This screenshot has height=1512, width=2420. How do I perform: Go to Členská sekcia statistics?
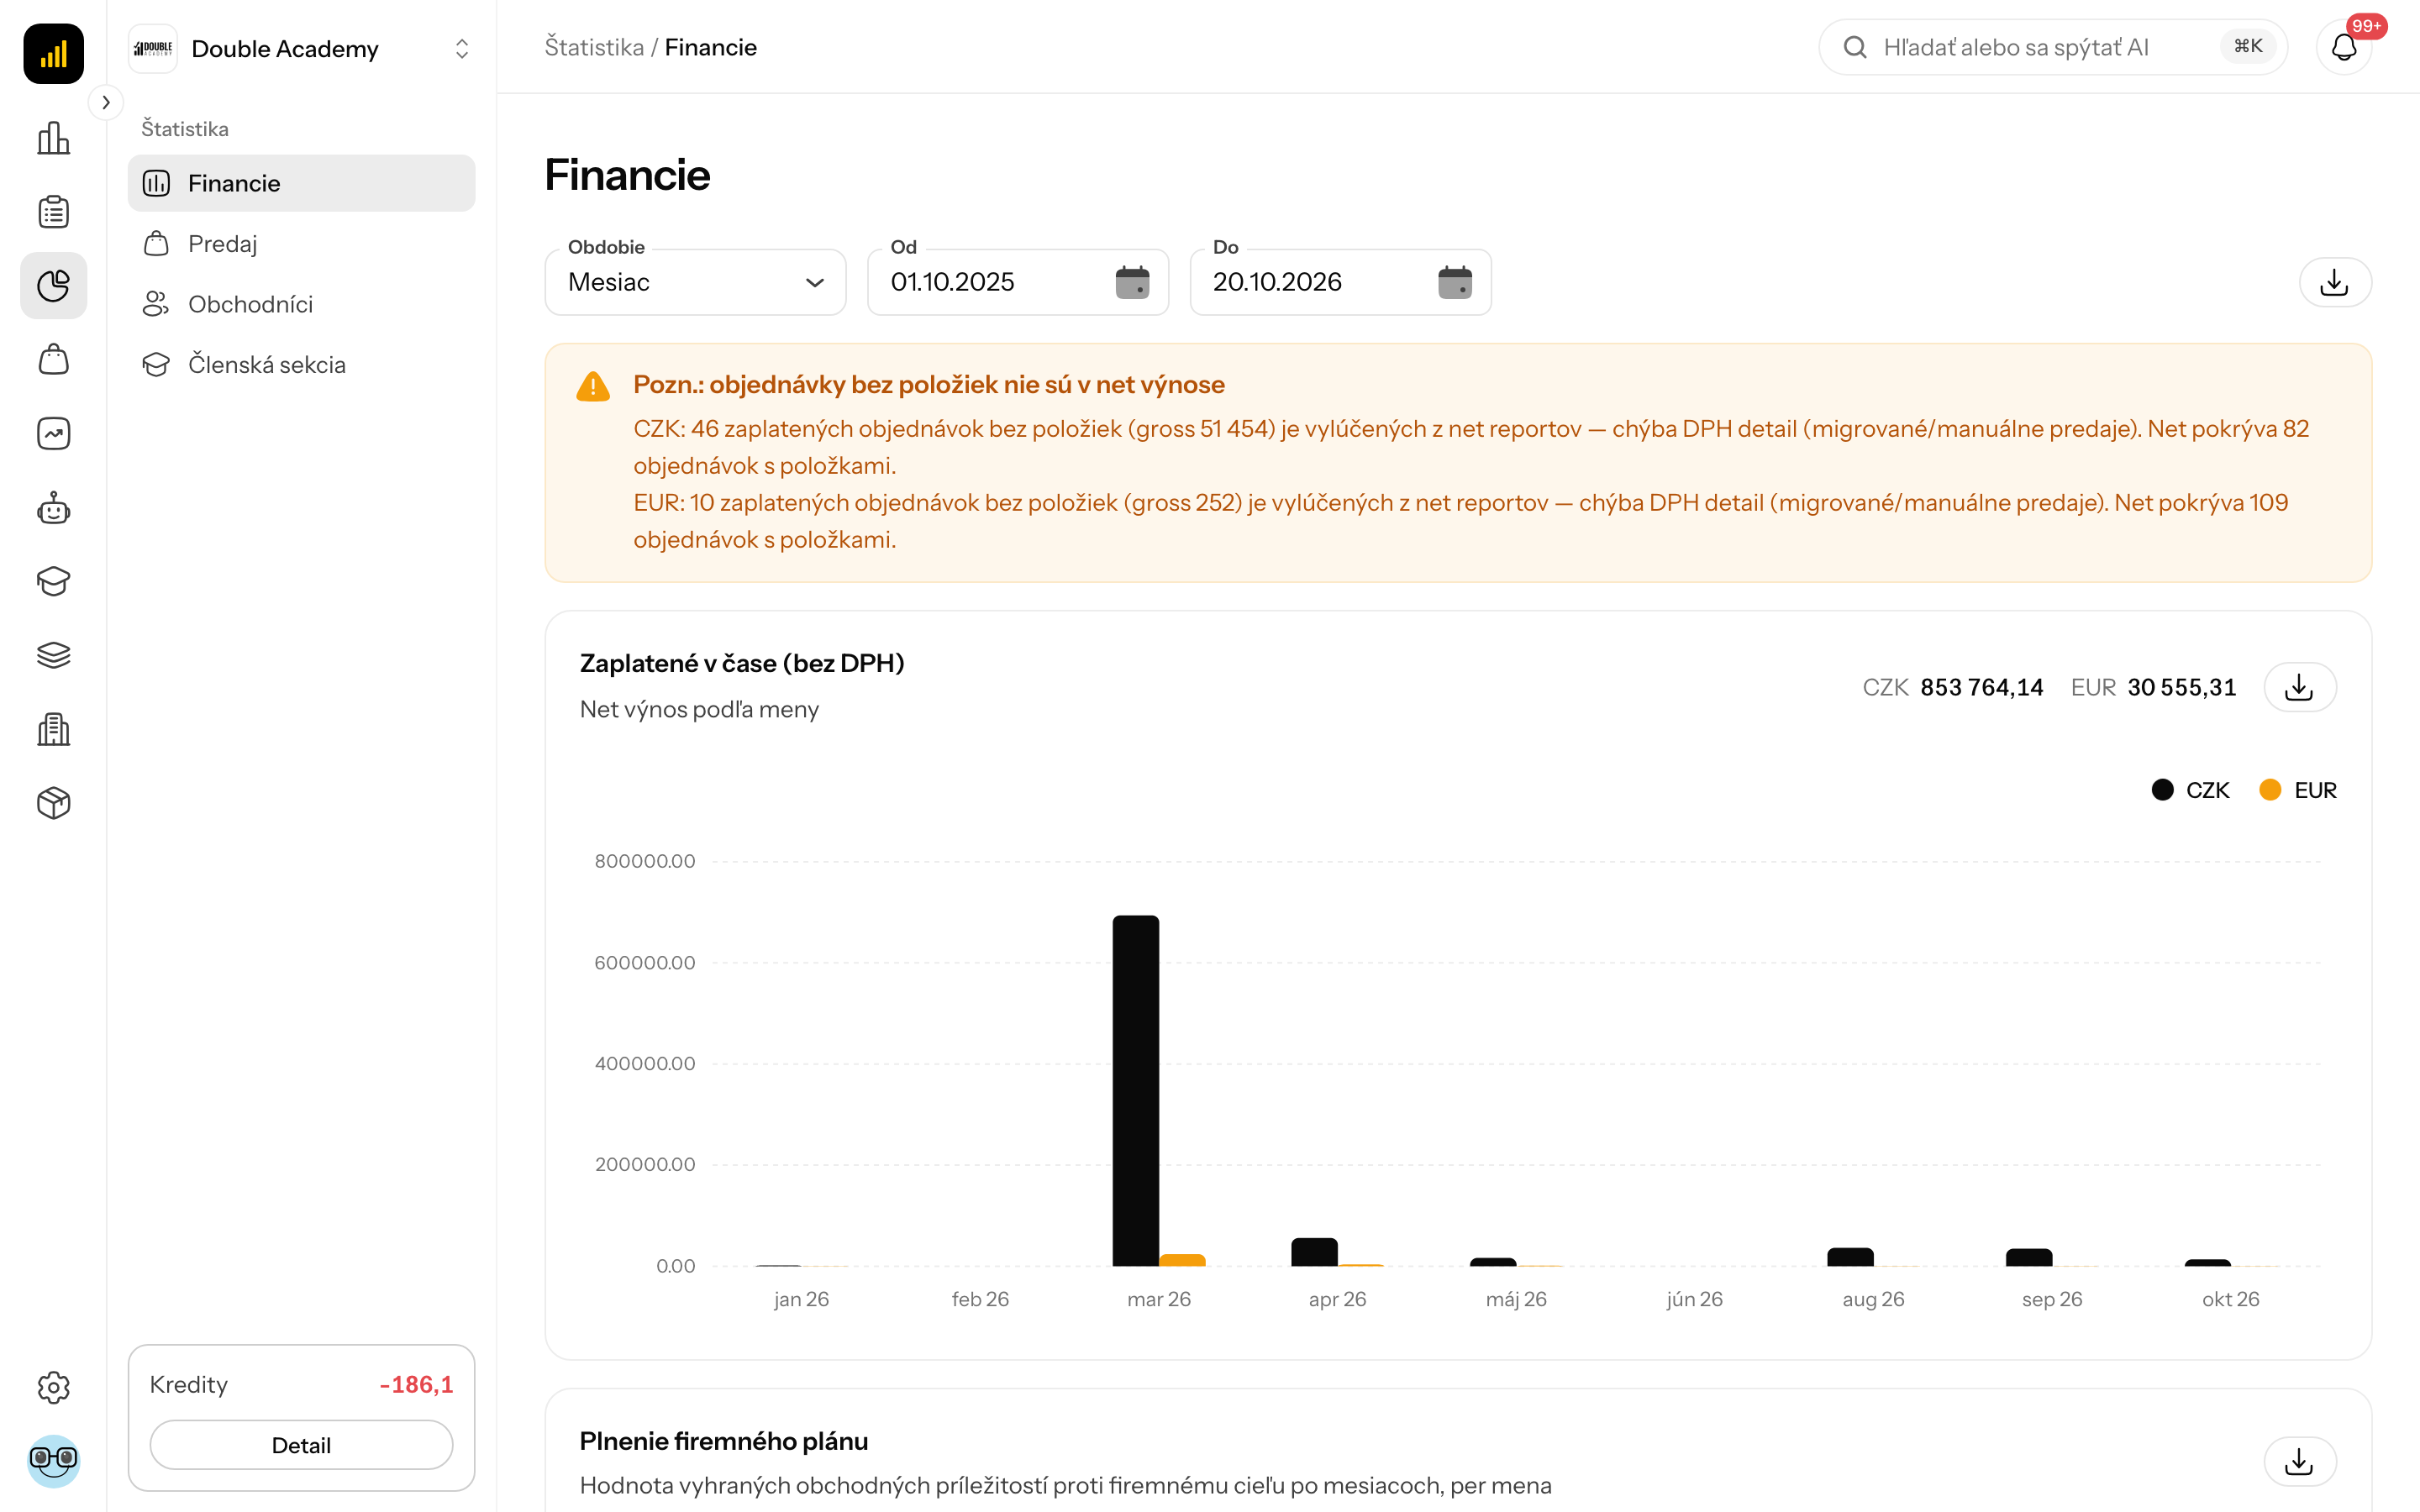coord(301,365)
